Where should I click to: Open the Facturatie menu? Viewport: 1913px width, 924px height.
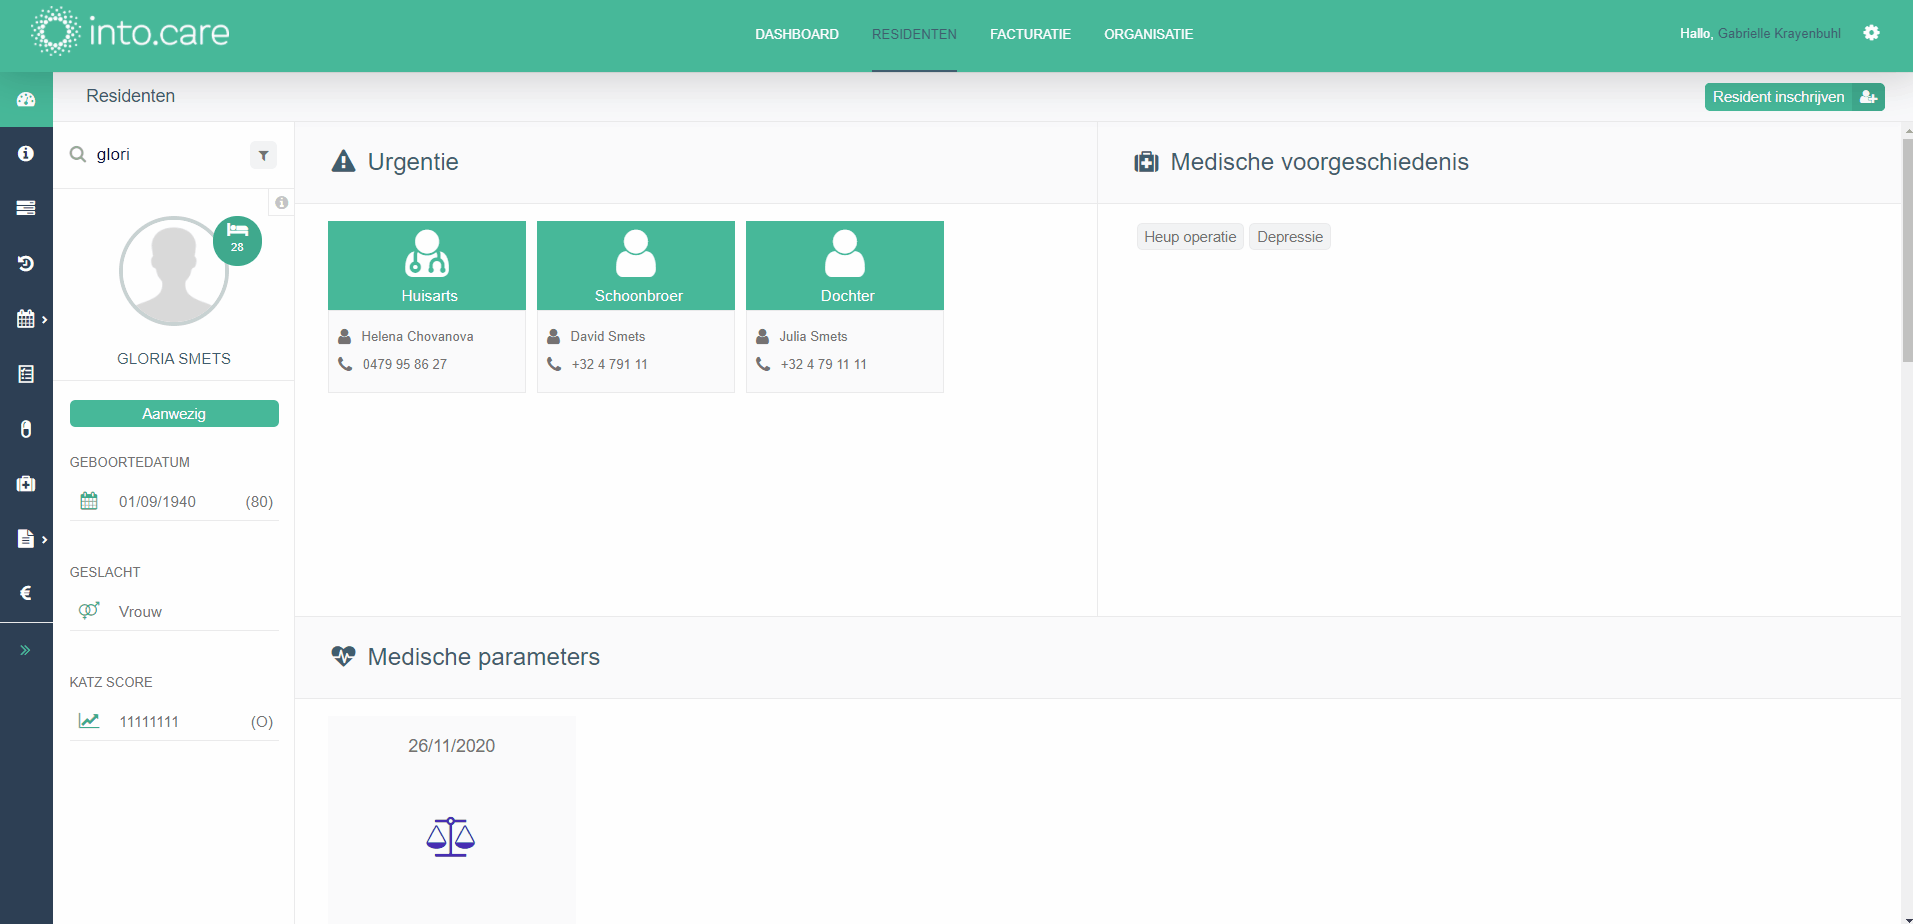pos(1030,34)
